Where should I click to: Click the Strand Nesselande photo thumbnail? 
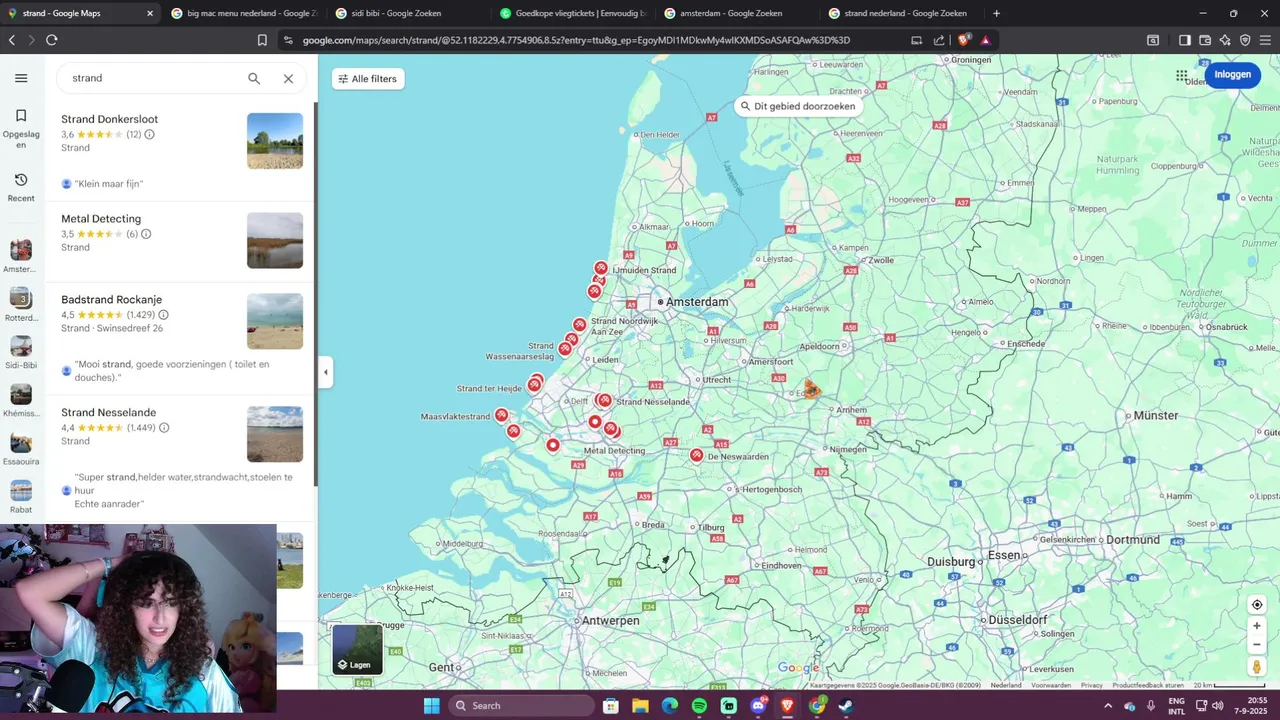coord(275,434)
